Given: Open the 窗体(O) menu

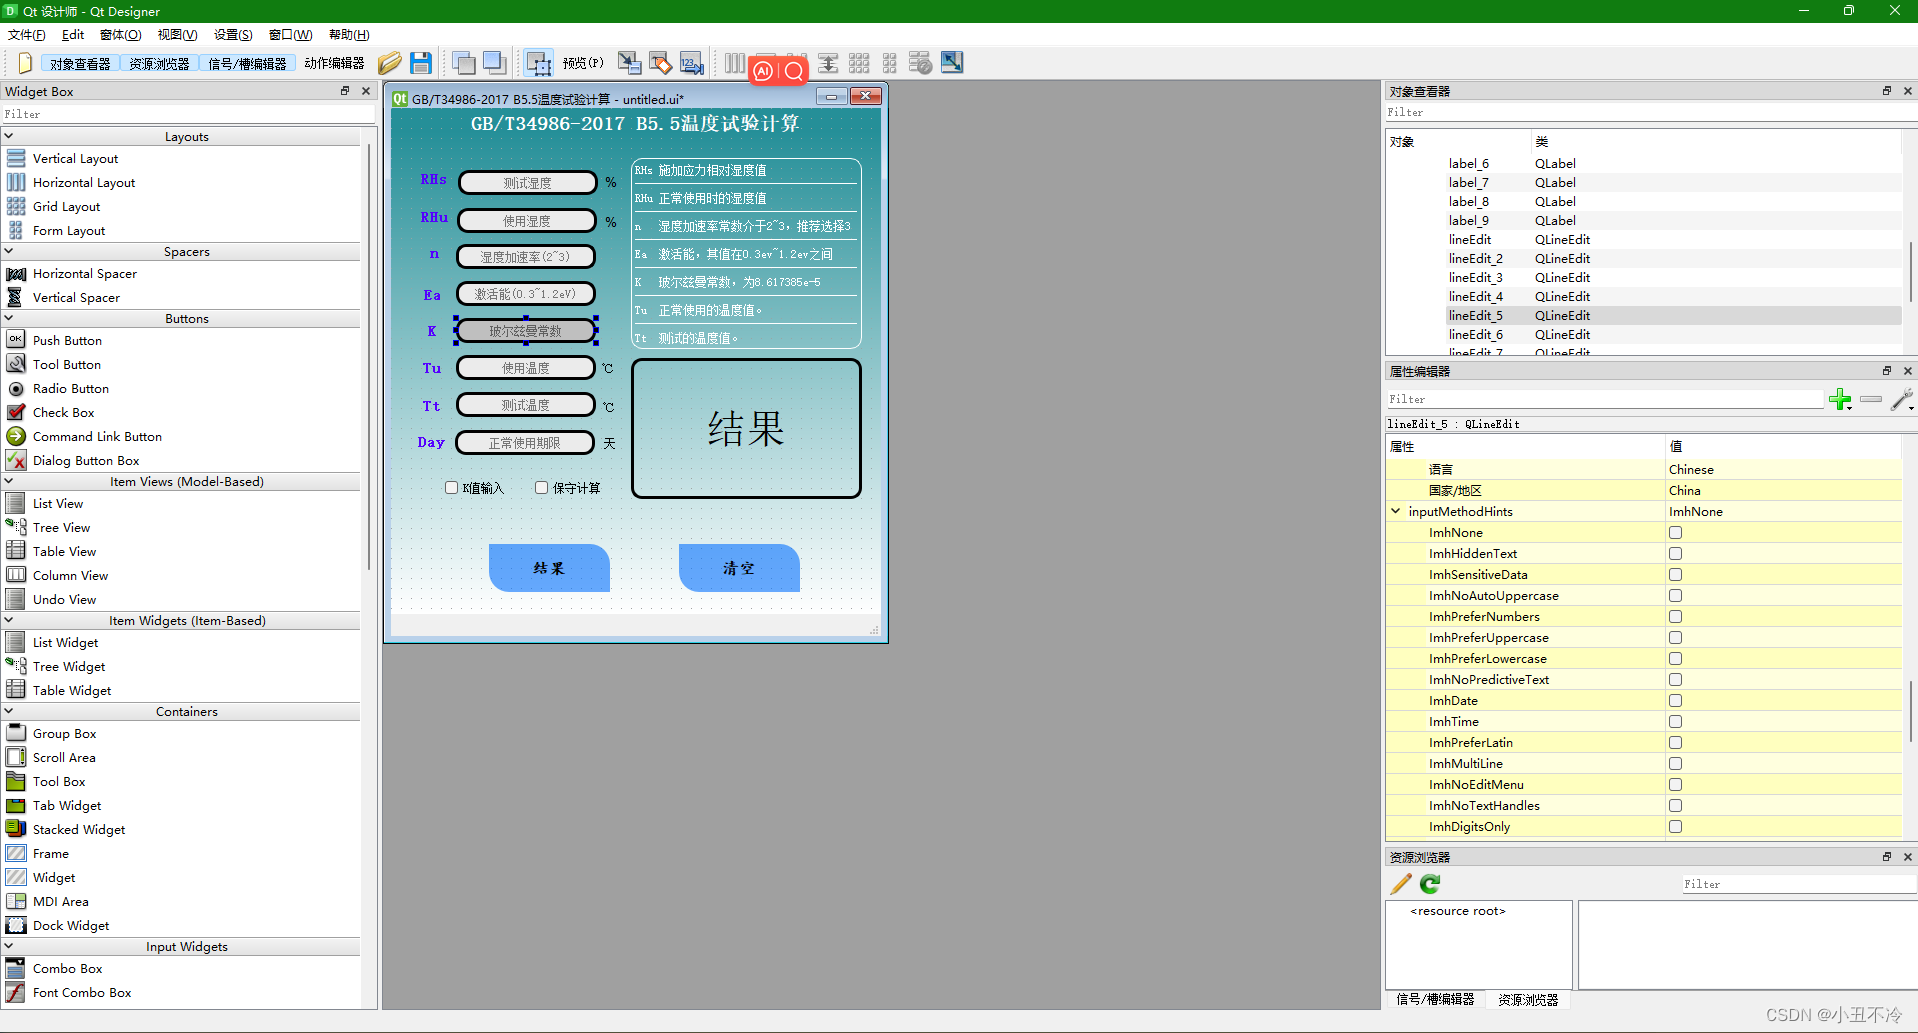Looking at the screenshot, I should 121,35.
